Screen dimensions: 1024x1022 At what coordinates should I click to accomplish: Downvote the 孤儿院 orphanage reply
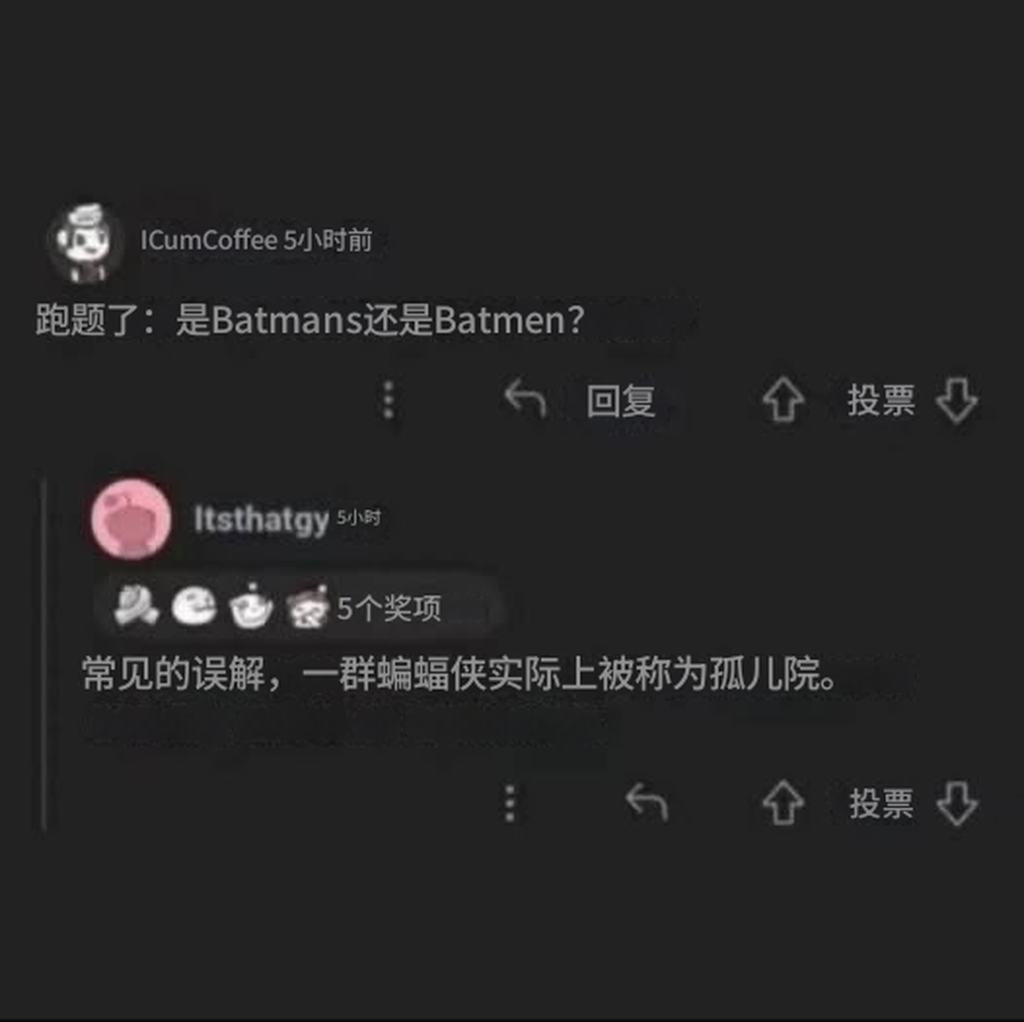pyautogui.click(x=957, y=803)
